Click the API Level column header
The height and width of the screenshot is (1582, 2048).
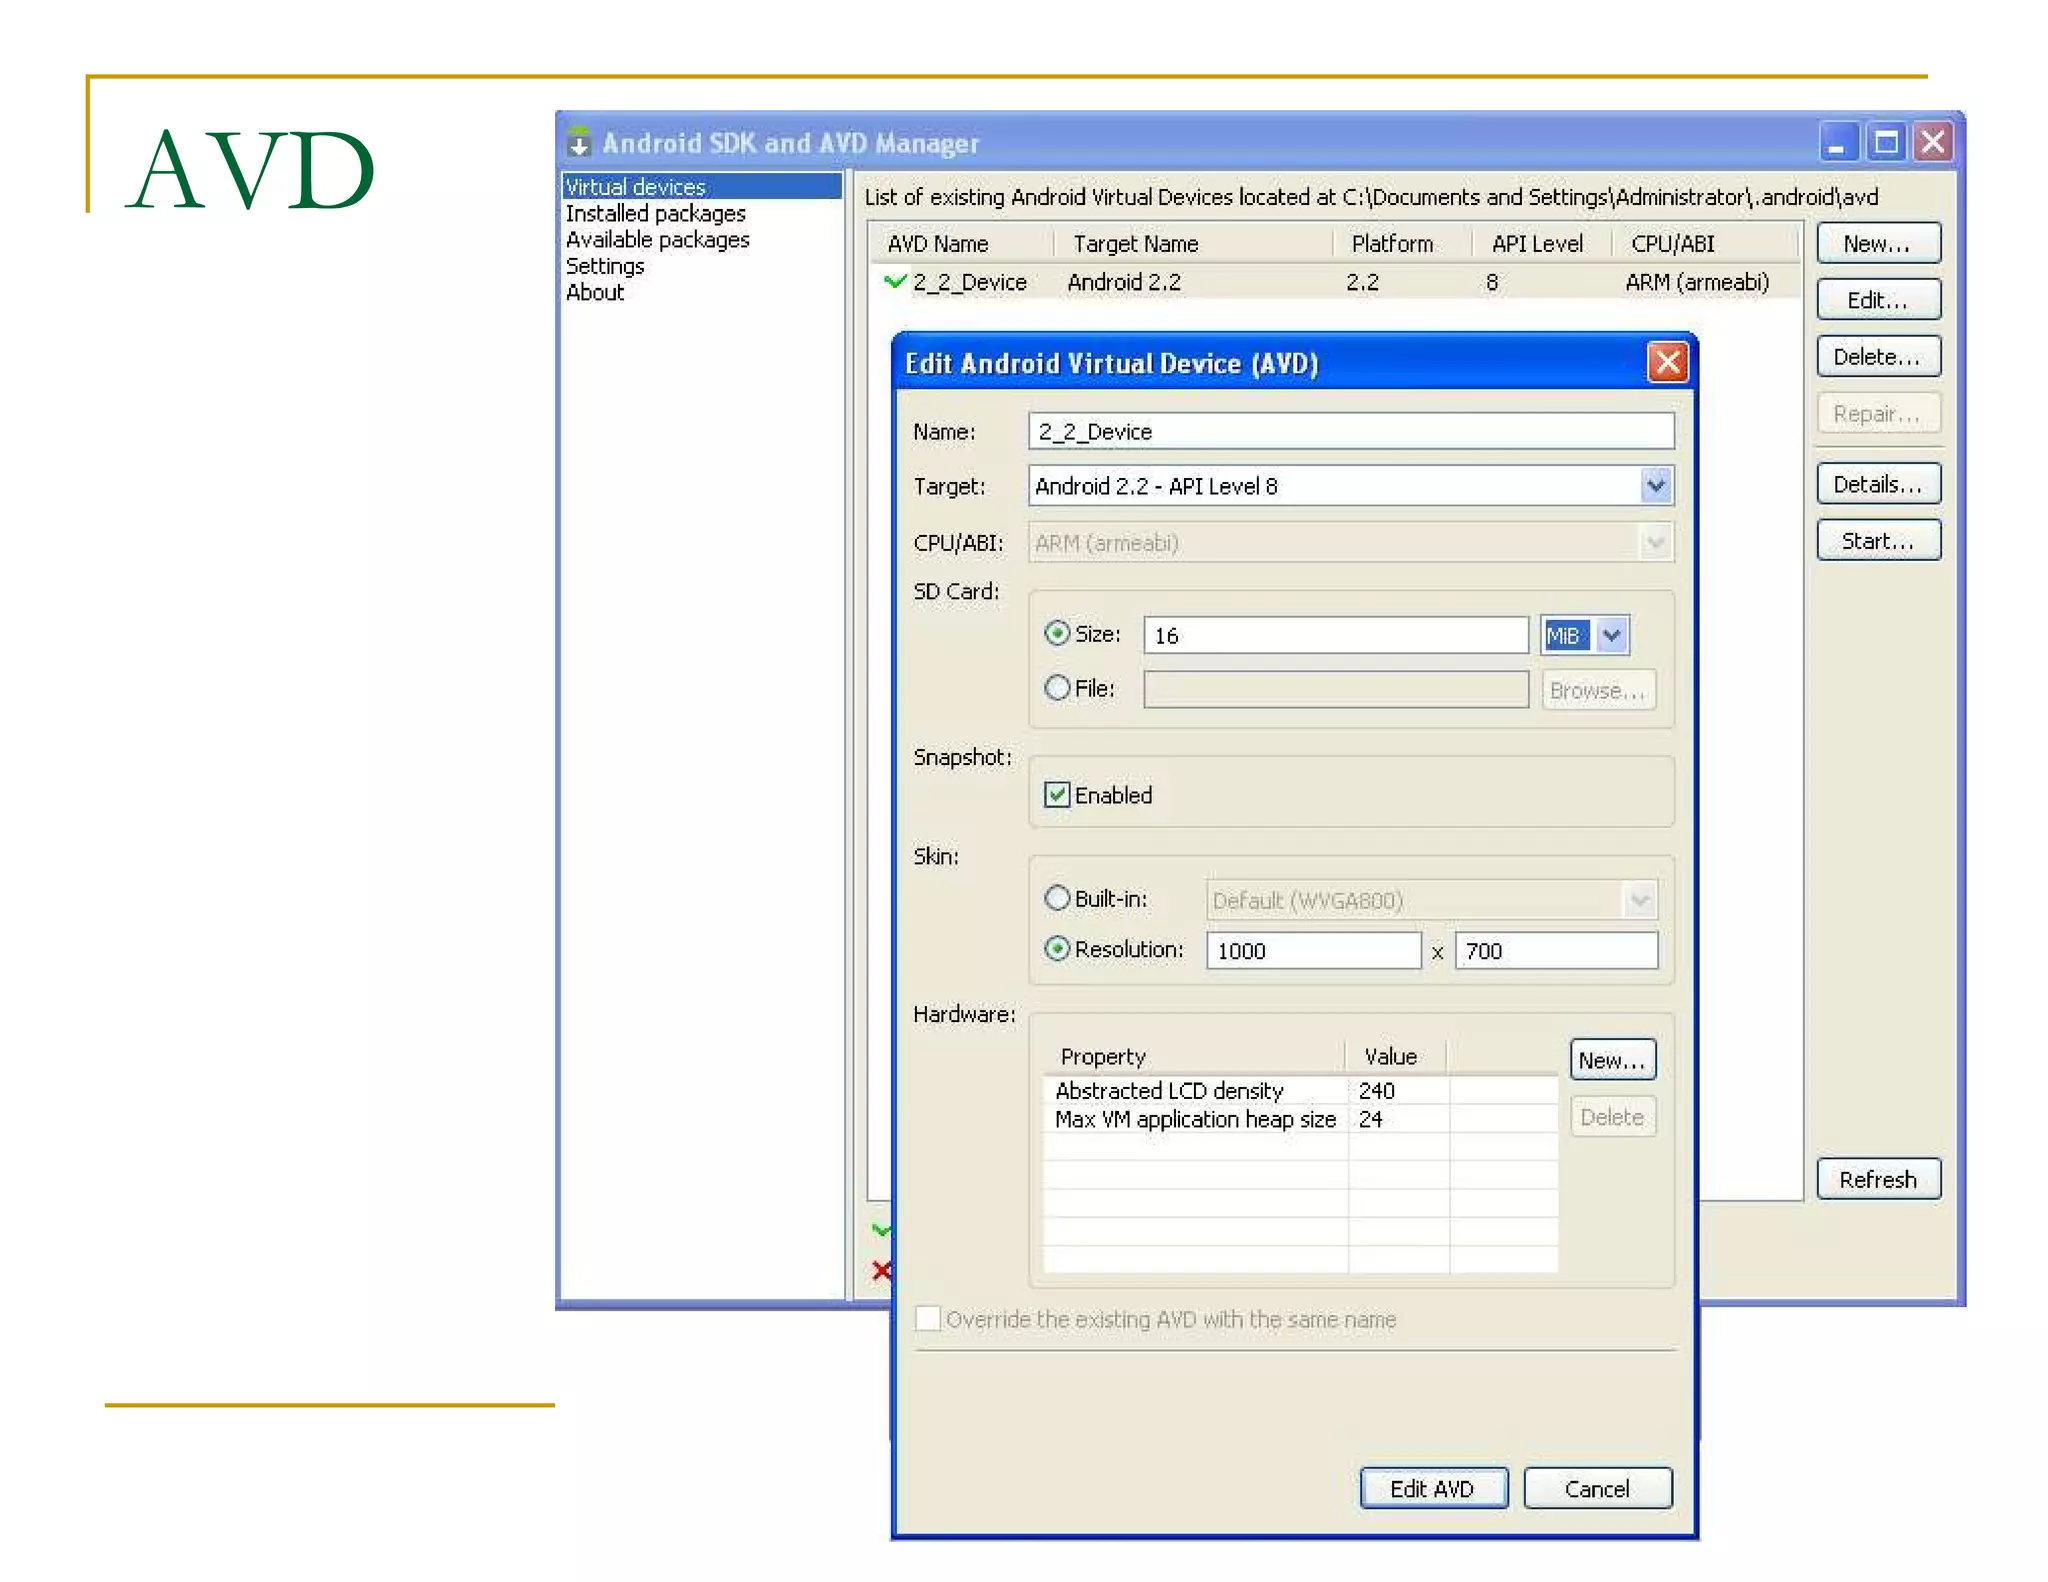tap(1543, 243)
